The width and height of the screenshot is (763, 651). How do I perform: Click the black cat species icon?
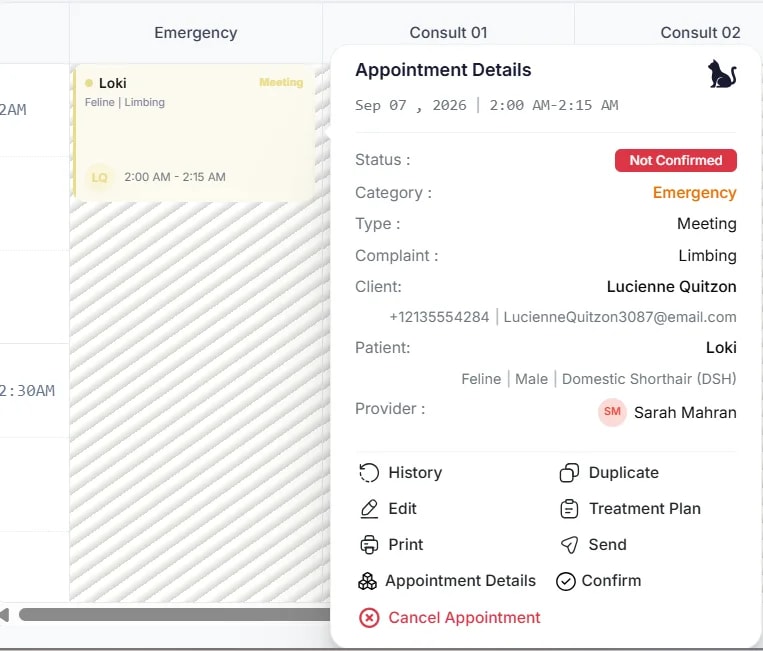(722, 74)
